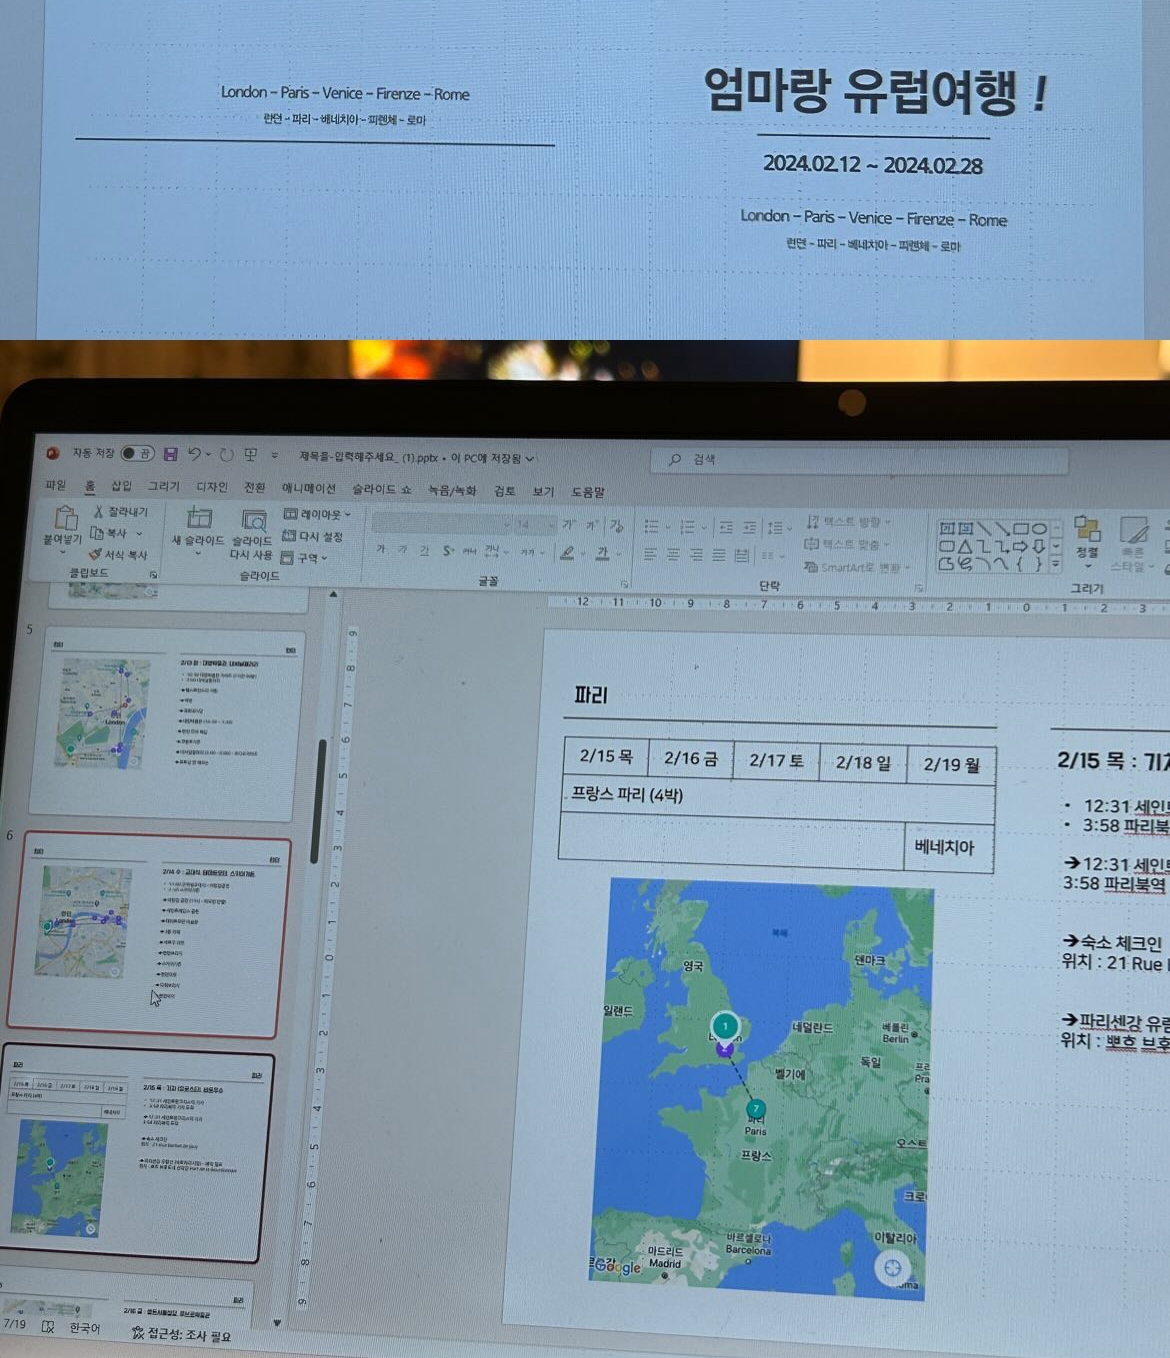1170x1358 pixels.
Task: Click the increase font size icon
Action: 568,525
